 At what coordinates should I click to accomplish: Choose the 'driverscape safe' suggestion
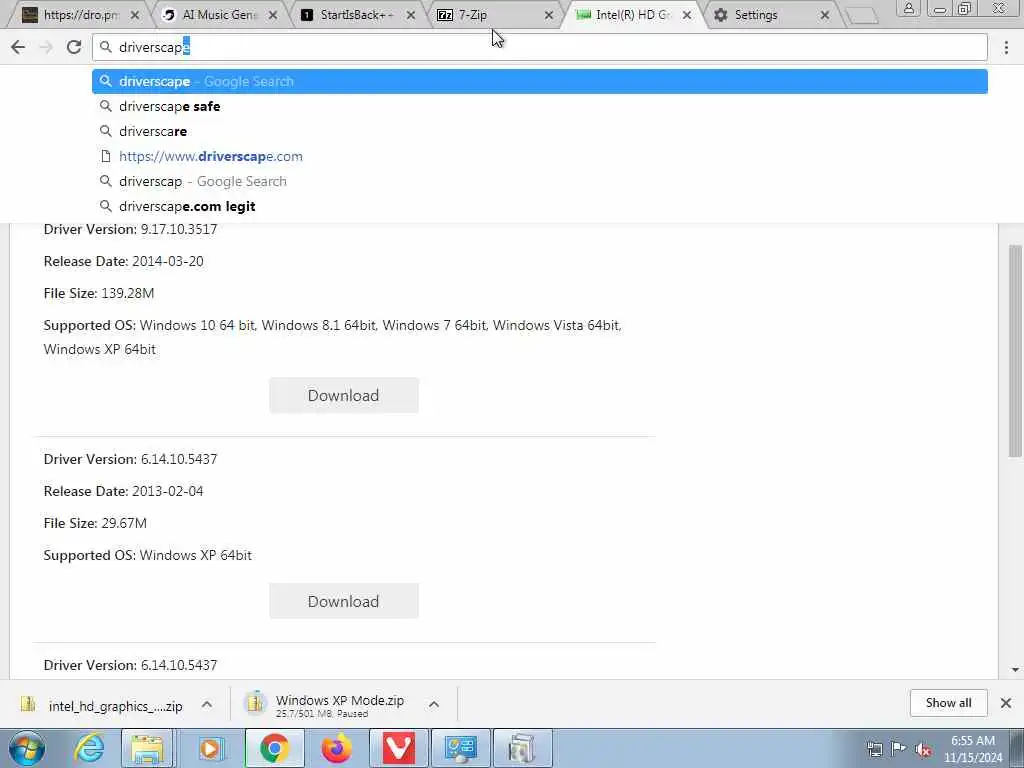click(x=539, y=106)
